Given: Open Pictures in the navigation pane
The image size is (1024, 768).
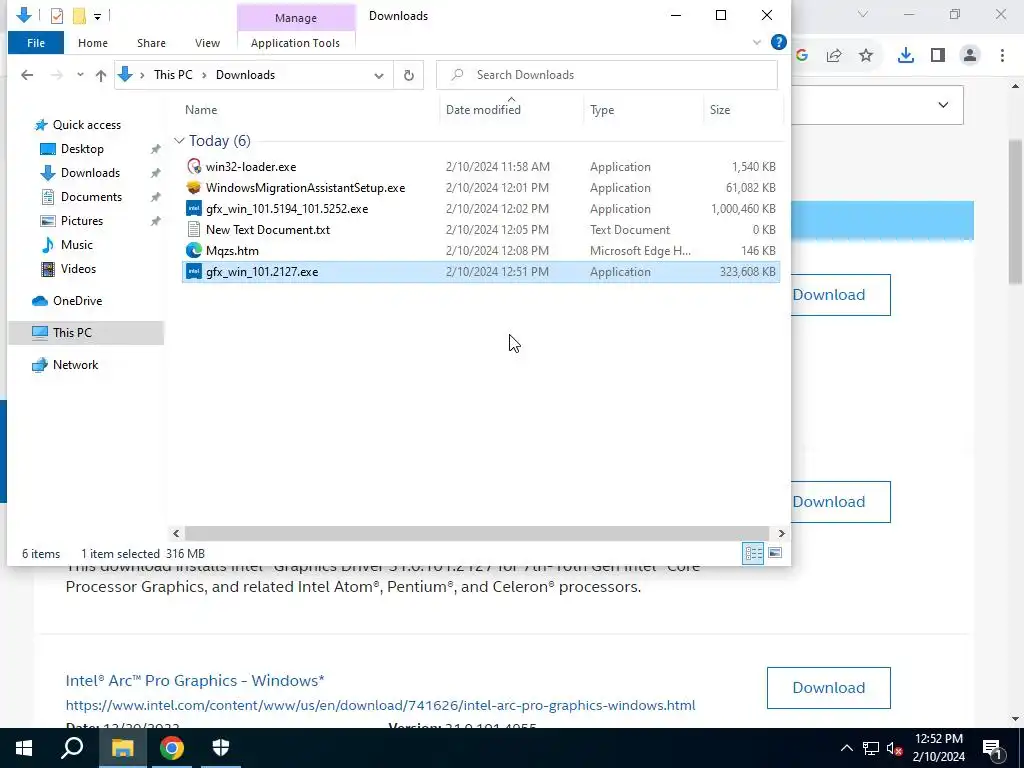Looking at the screenshot, I should [82, 221].
